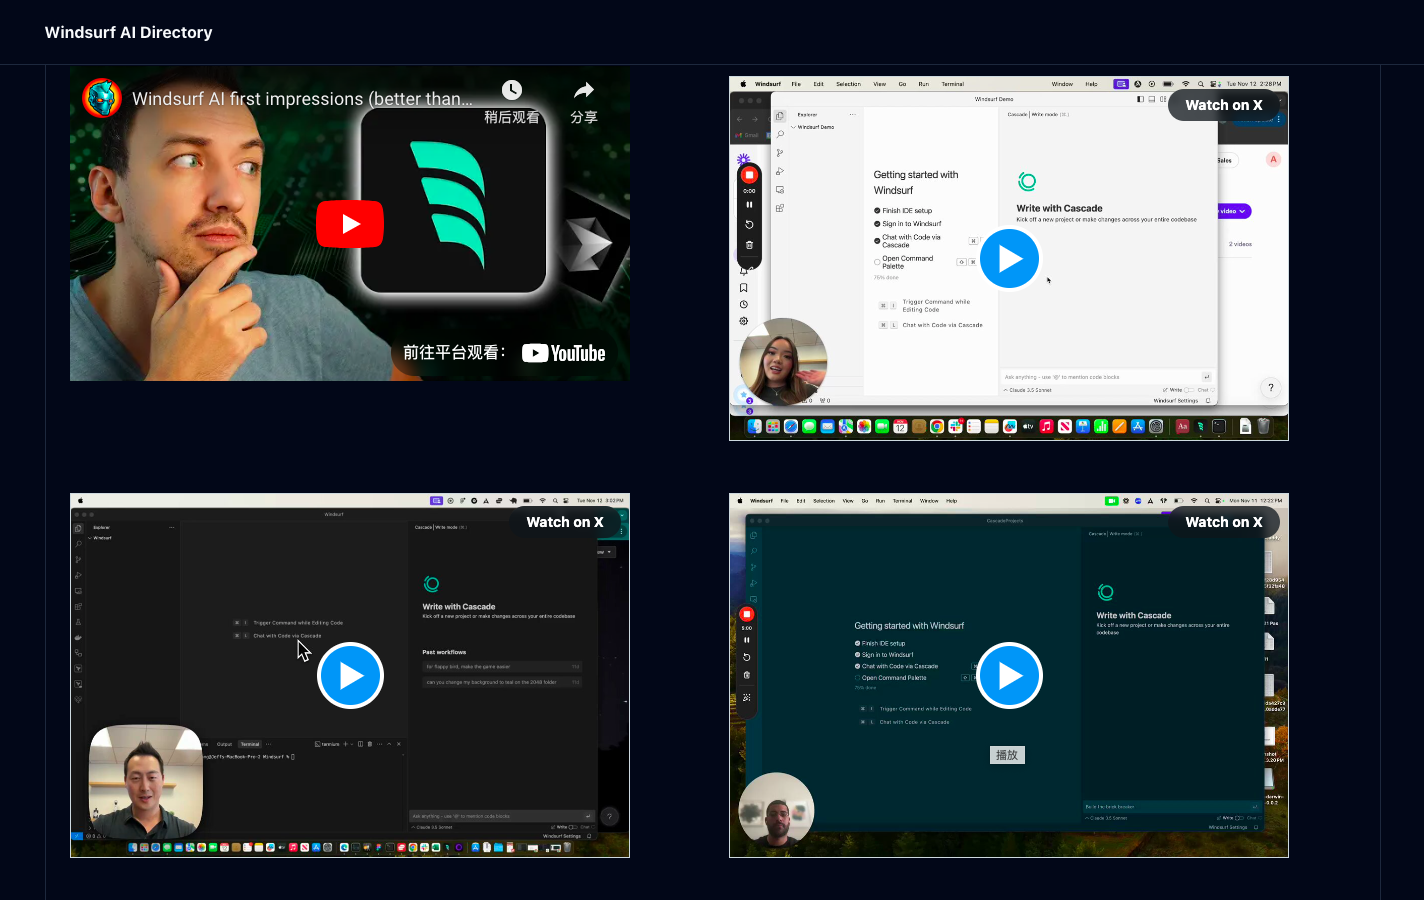
Task: Open the YouTube channel avatar icon
Action: click(x=102, y=98)
